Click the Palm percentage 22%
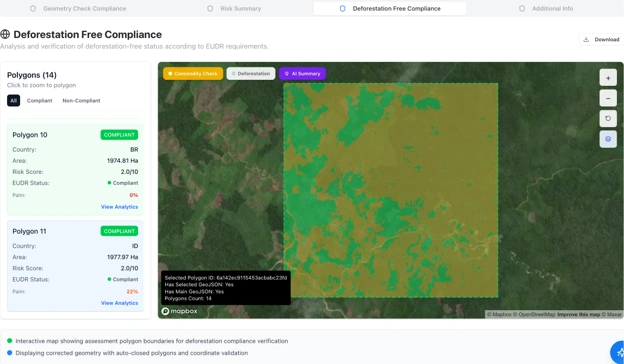This screenshot has height=364, width=624. [133, 292]
